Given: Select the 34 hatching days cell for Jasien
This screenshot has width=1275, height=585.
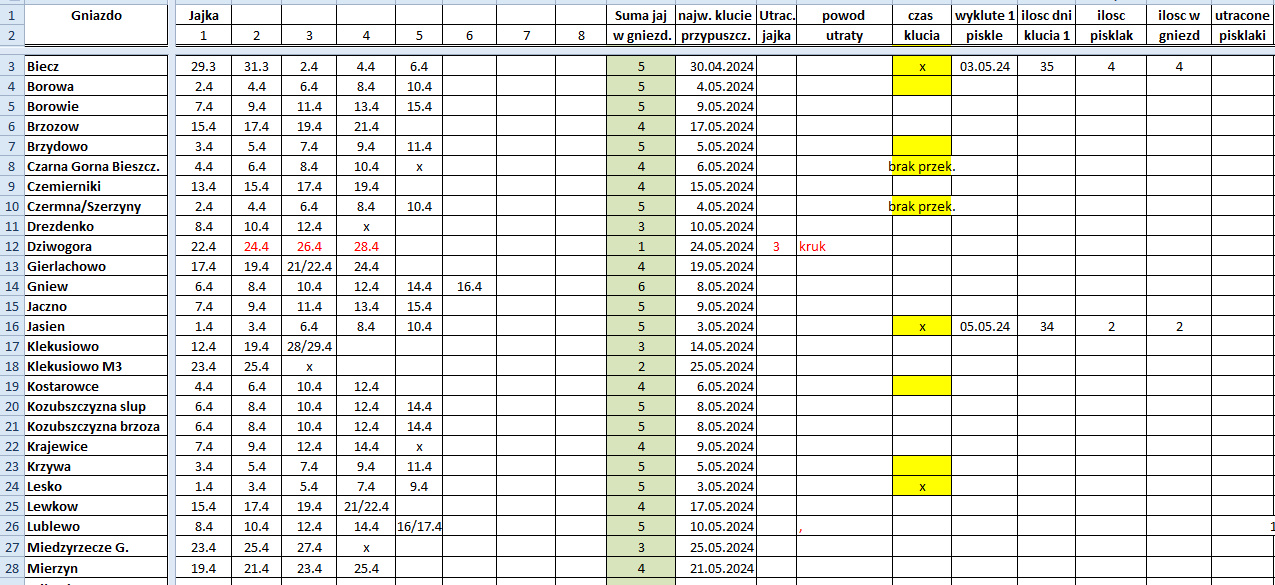Looking at the screenshot, I should pyautogui.click(x=1047, y=326).
